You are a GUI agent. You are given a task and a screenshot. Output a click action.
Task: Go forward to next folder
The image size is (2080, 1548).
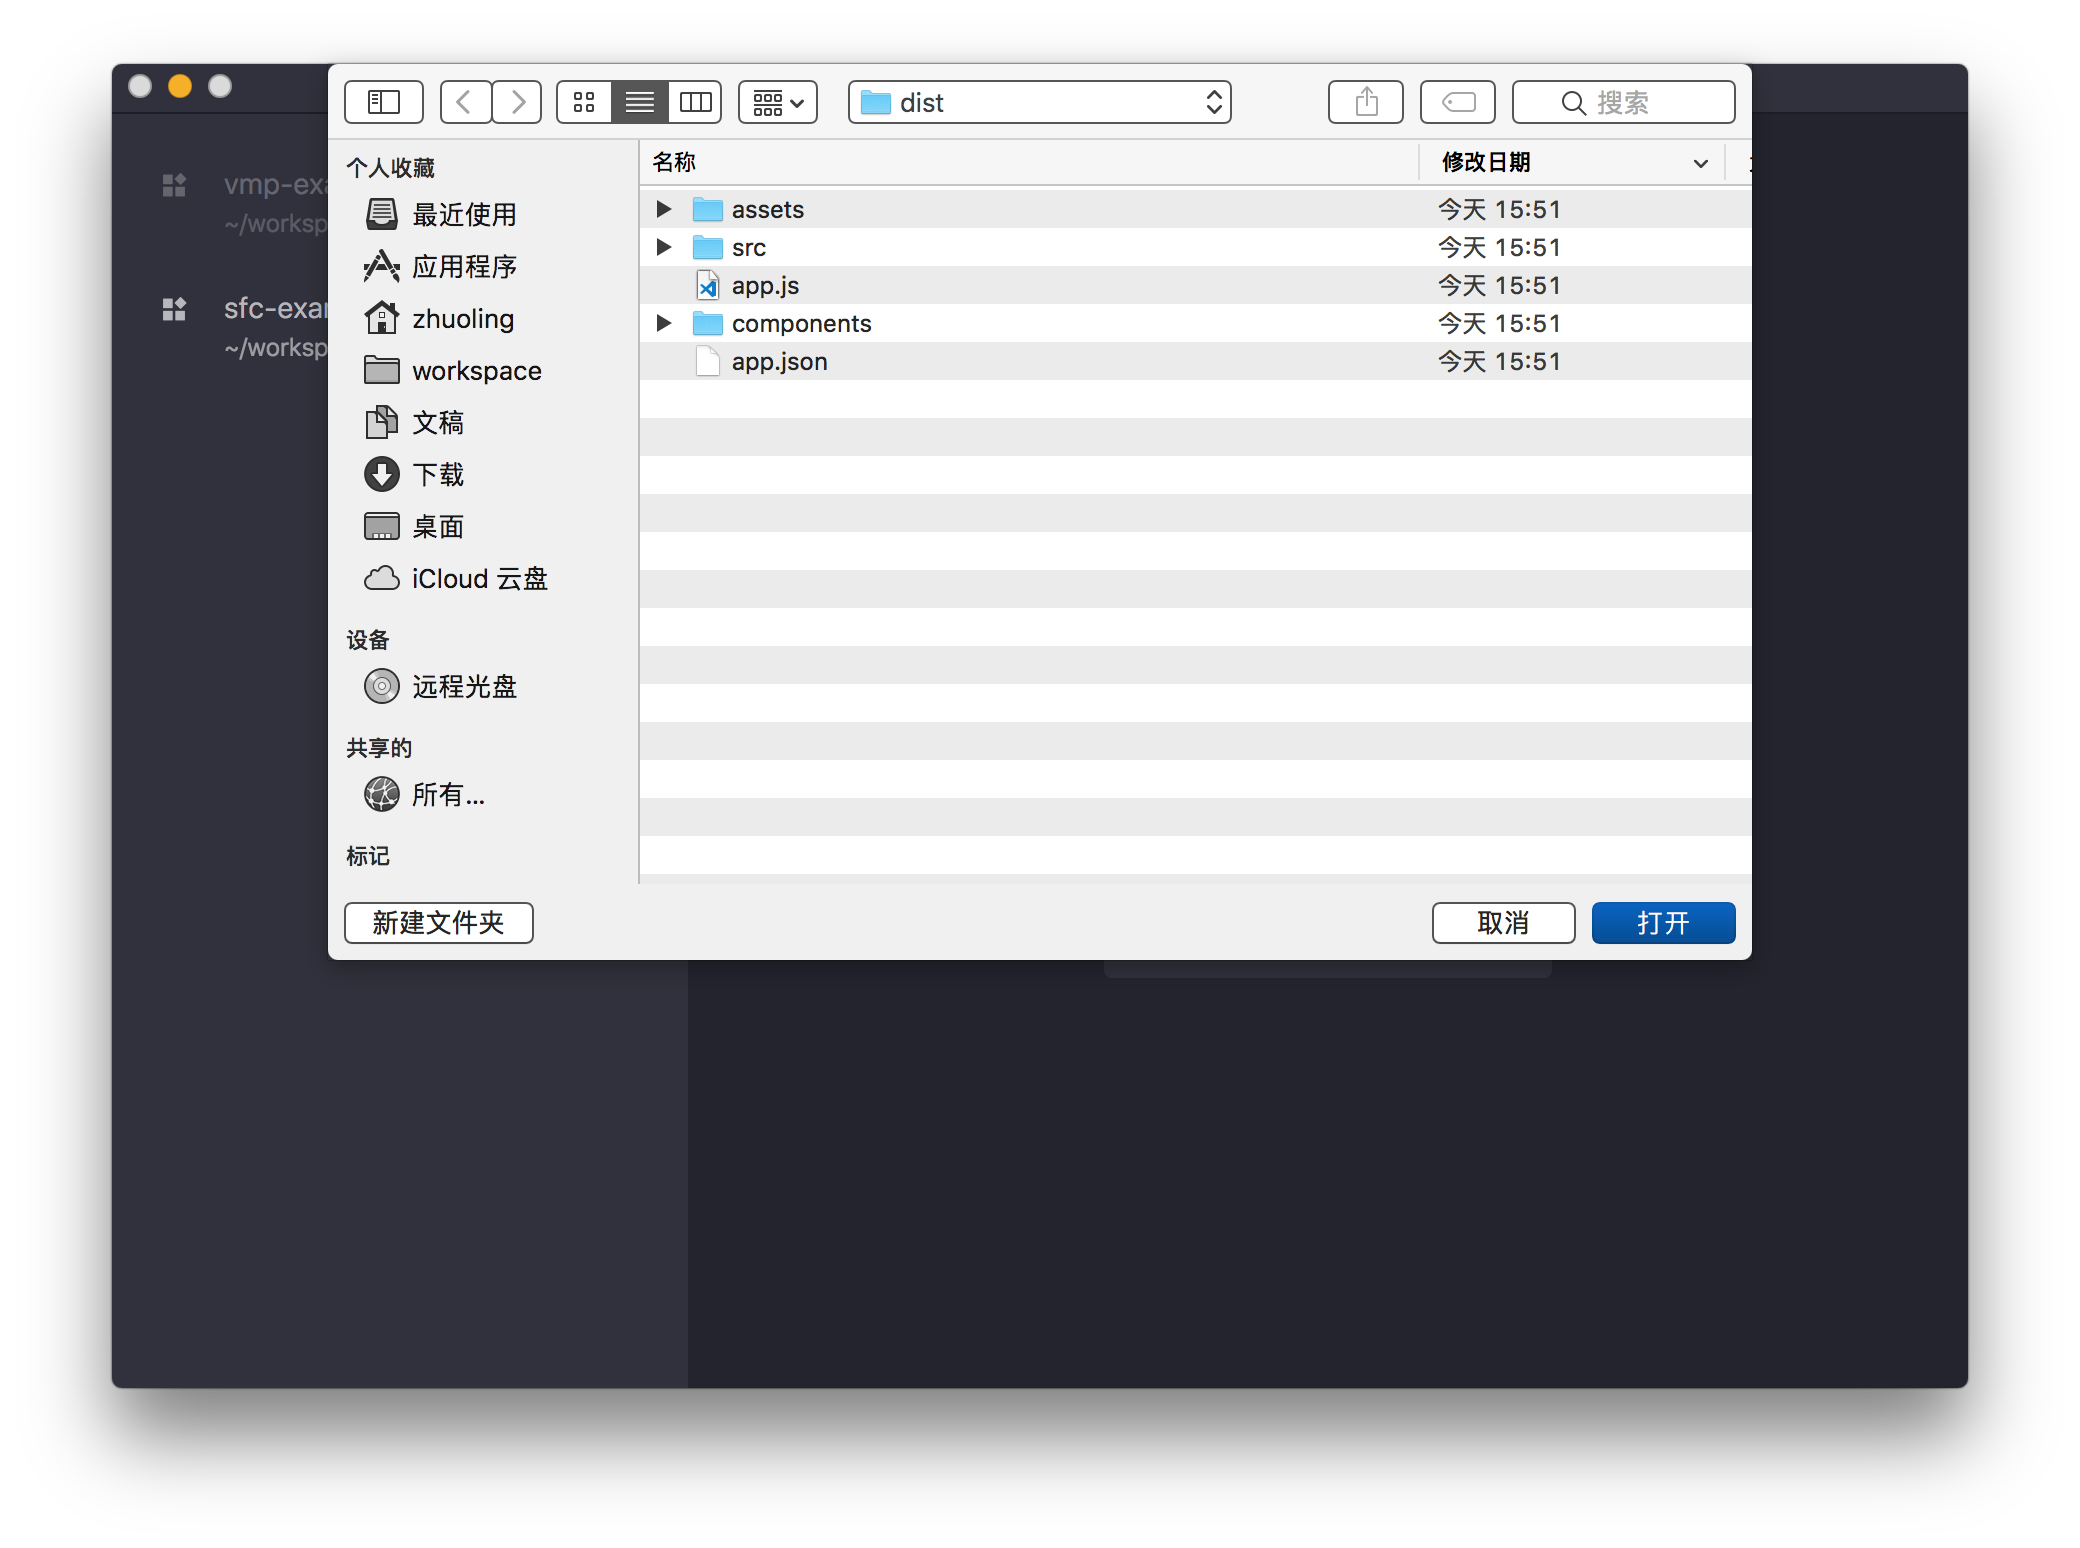click(x=517, y=102)
